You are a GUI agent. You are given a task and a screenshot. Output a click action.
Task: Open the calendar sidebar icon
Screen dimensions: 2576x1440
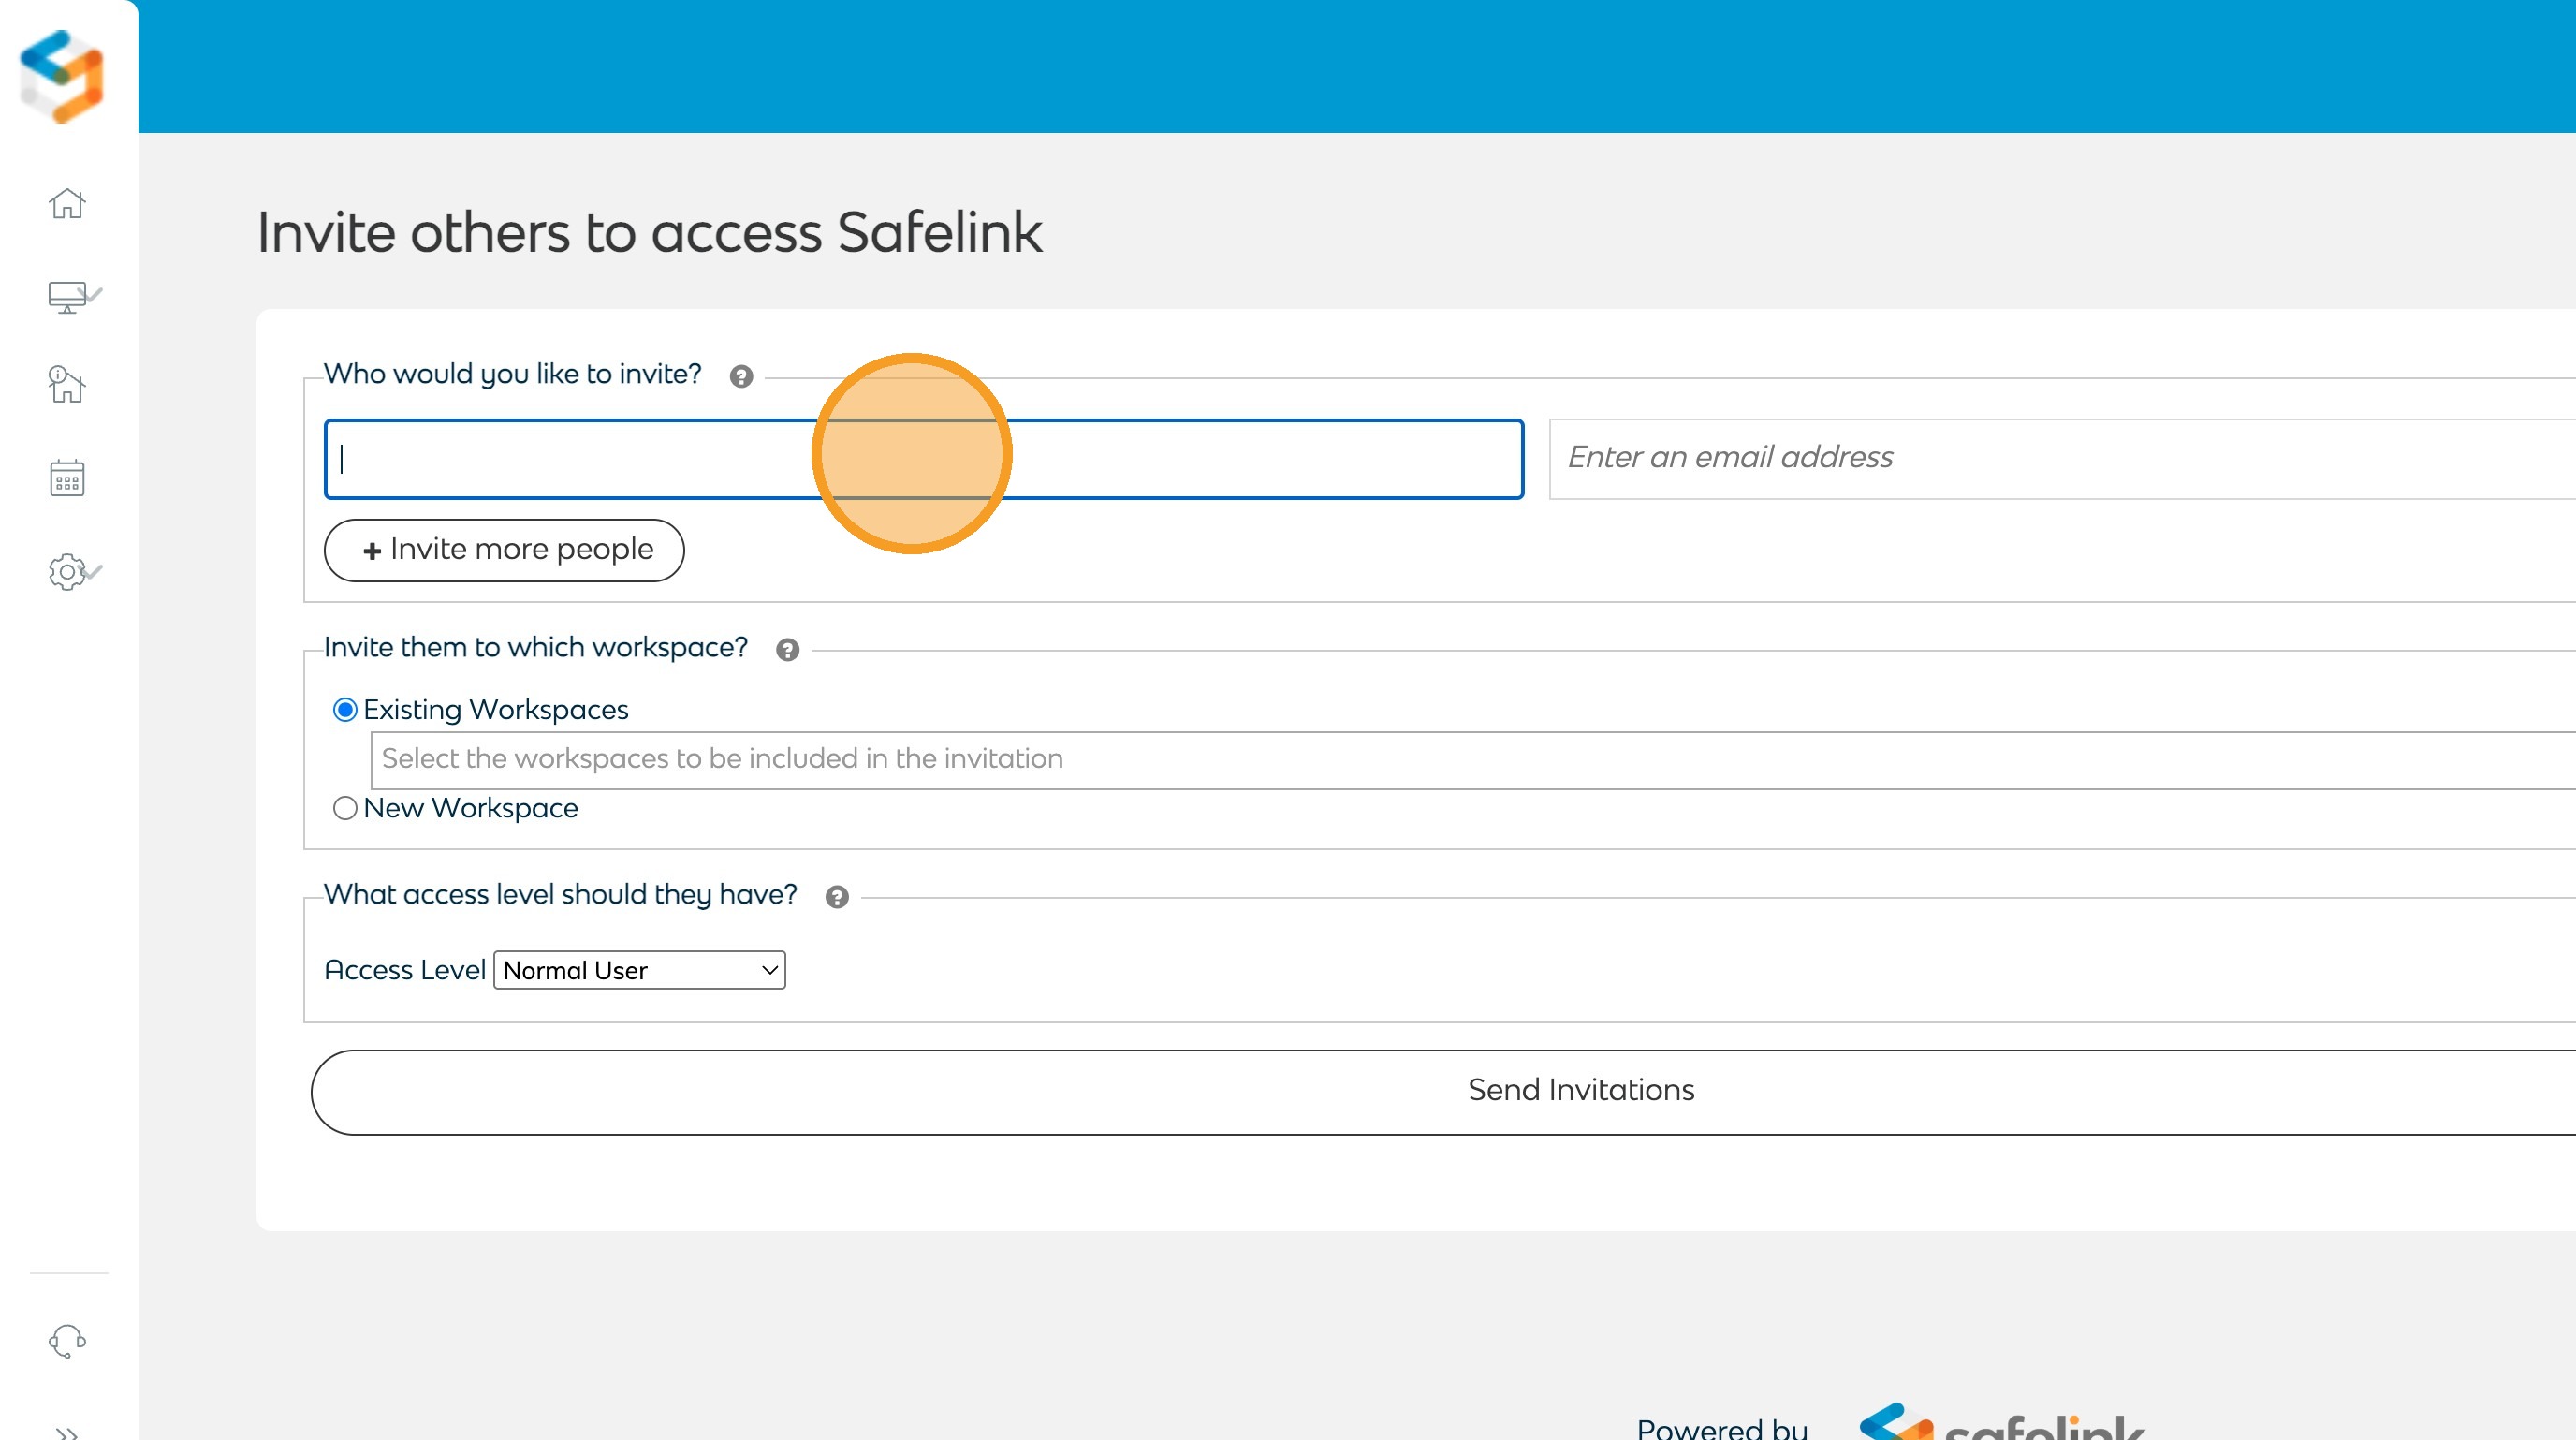(x=67, y=478)
